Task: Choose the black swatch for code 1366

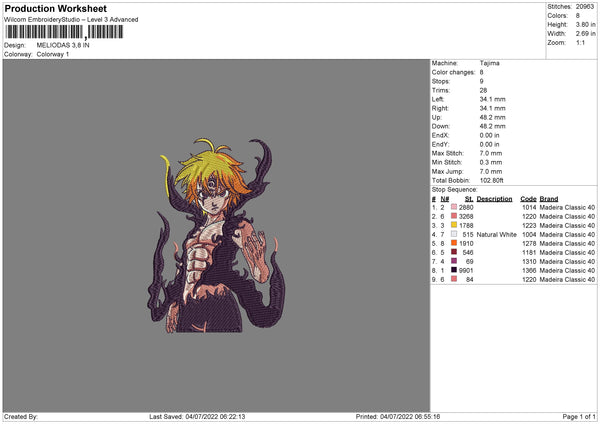Action: (454, 270)
